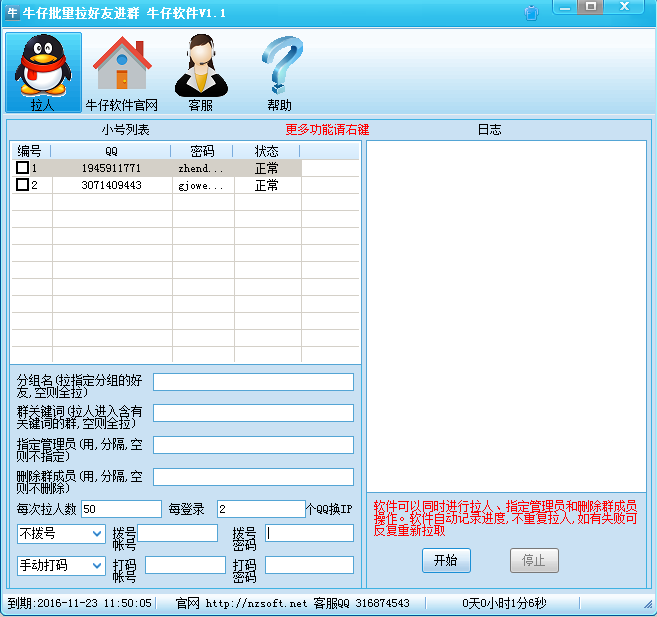This screenshot has height=617, width=657.
Task: Open the 不拨号 dial mode dropdown
Action: tap(61, 534)
